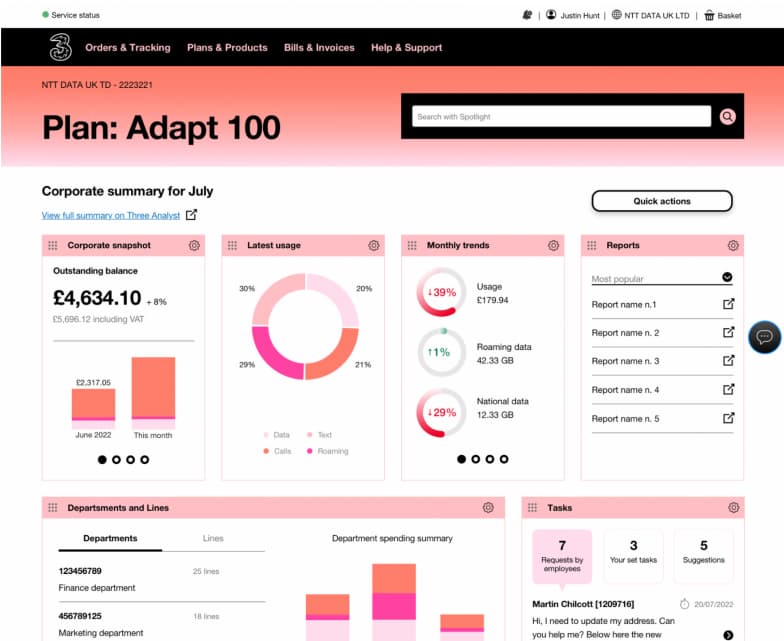Screen dimensions: 784x641
Task: Click drag handle grid icon on Departments and Lines
Action: pos(52,508)
